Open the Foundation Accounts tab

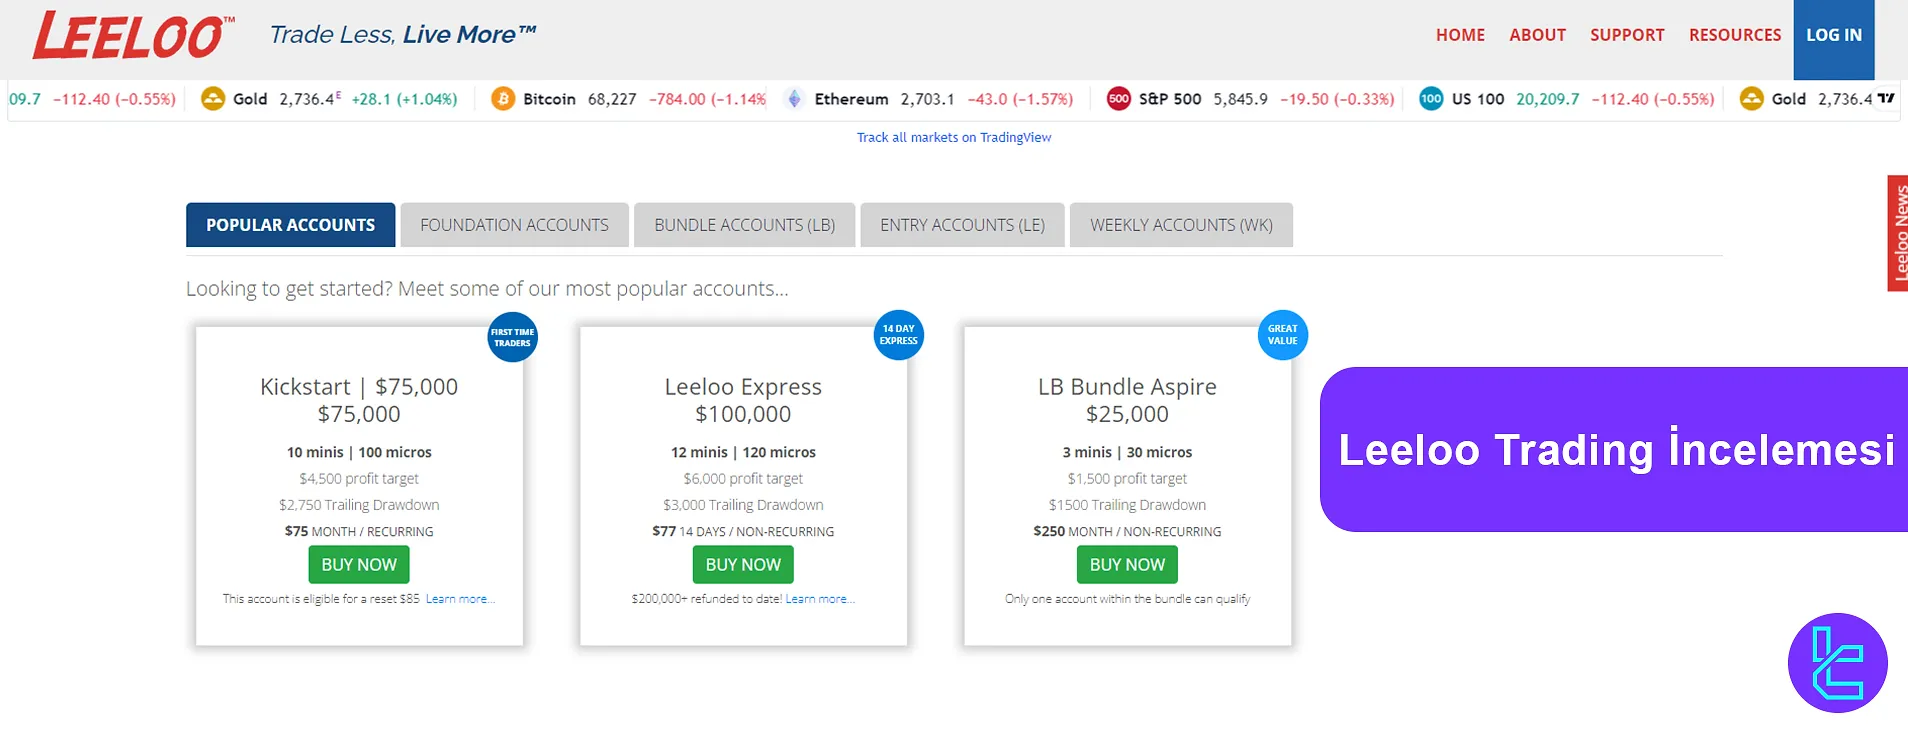[514, 225]
